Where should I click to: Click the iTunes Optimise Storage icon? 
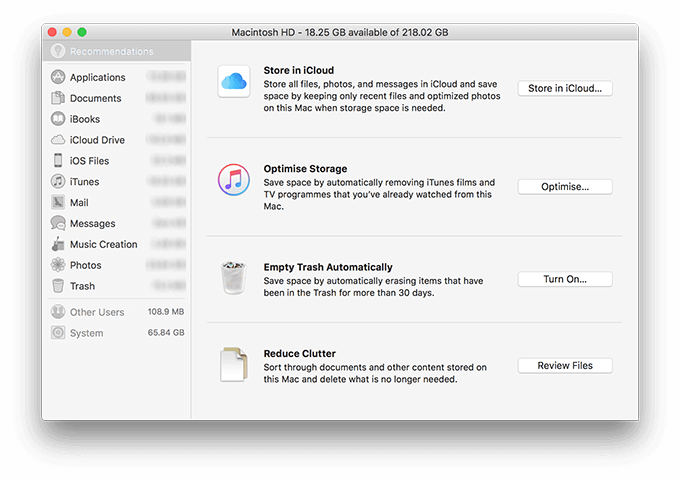[x=233, y=181]
